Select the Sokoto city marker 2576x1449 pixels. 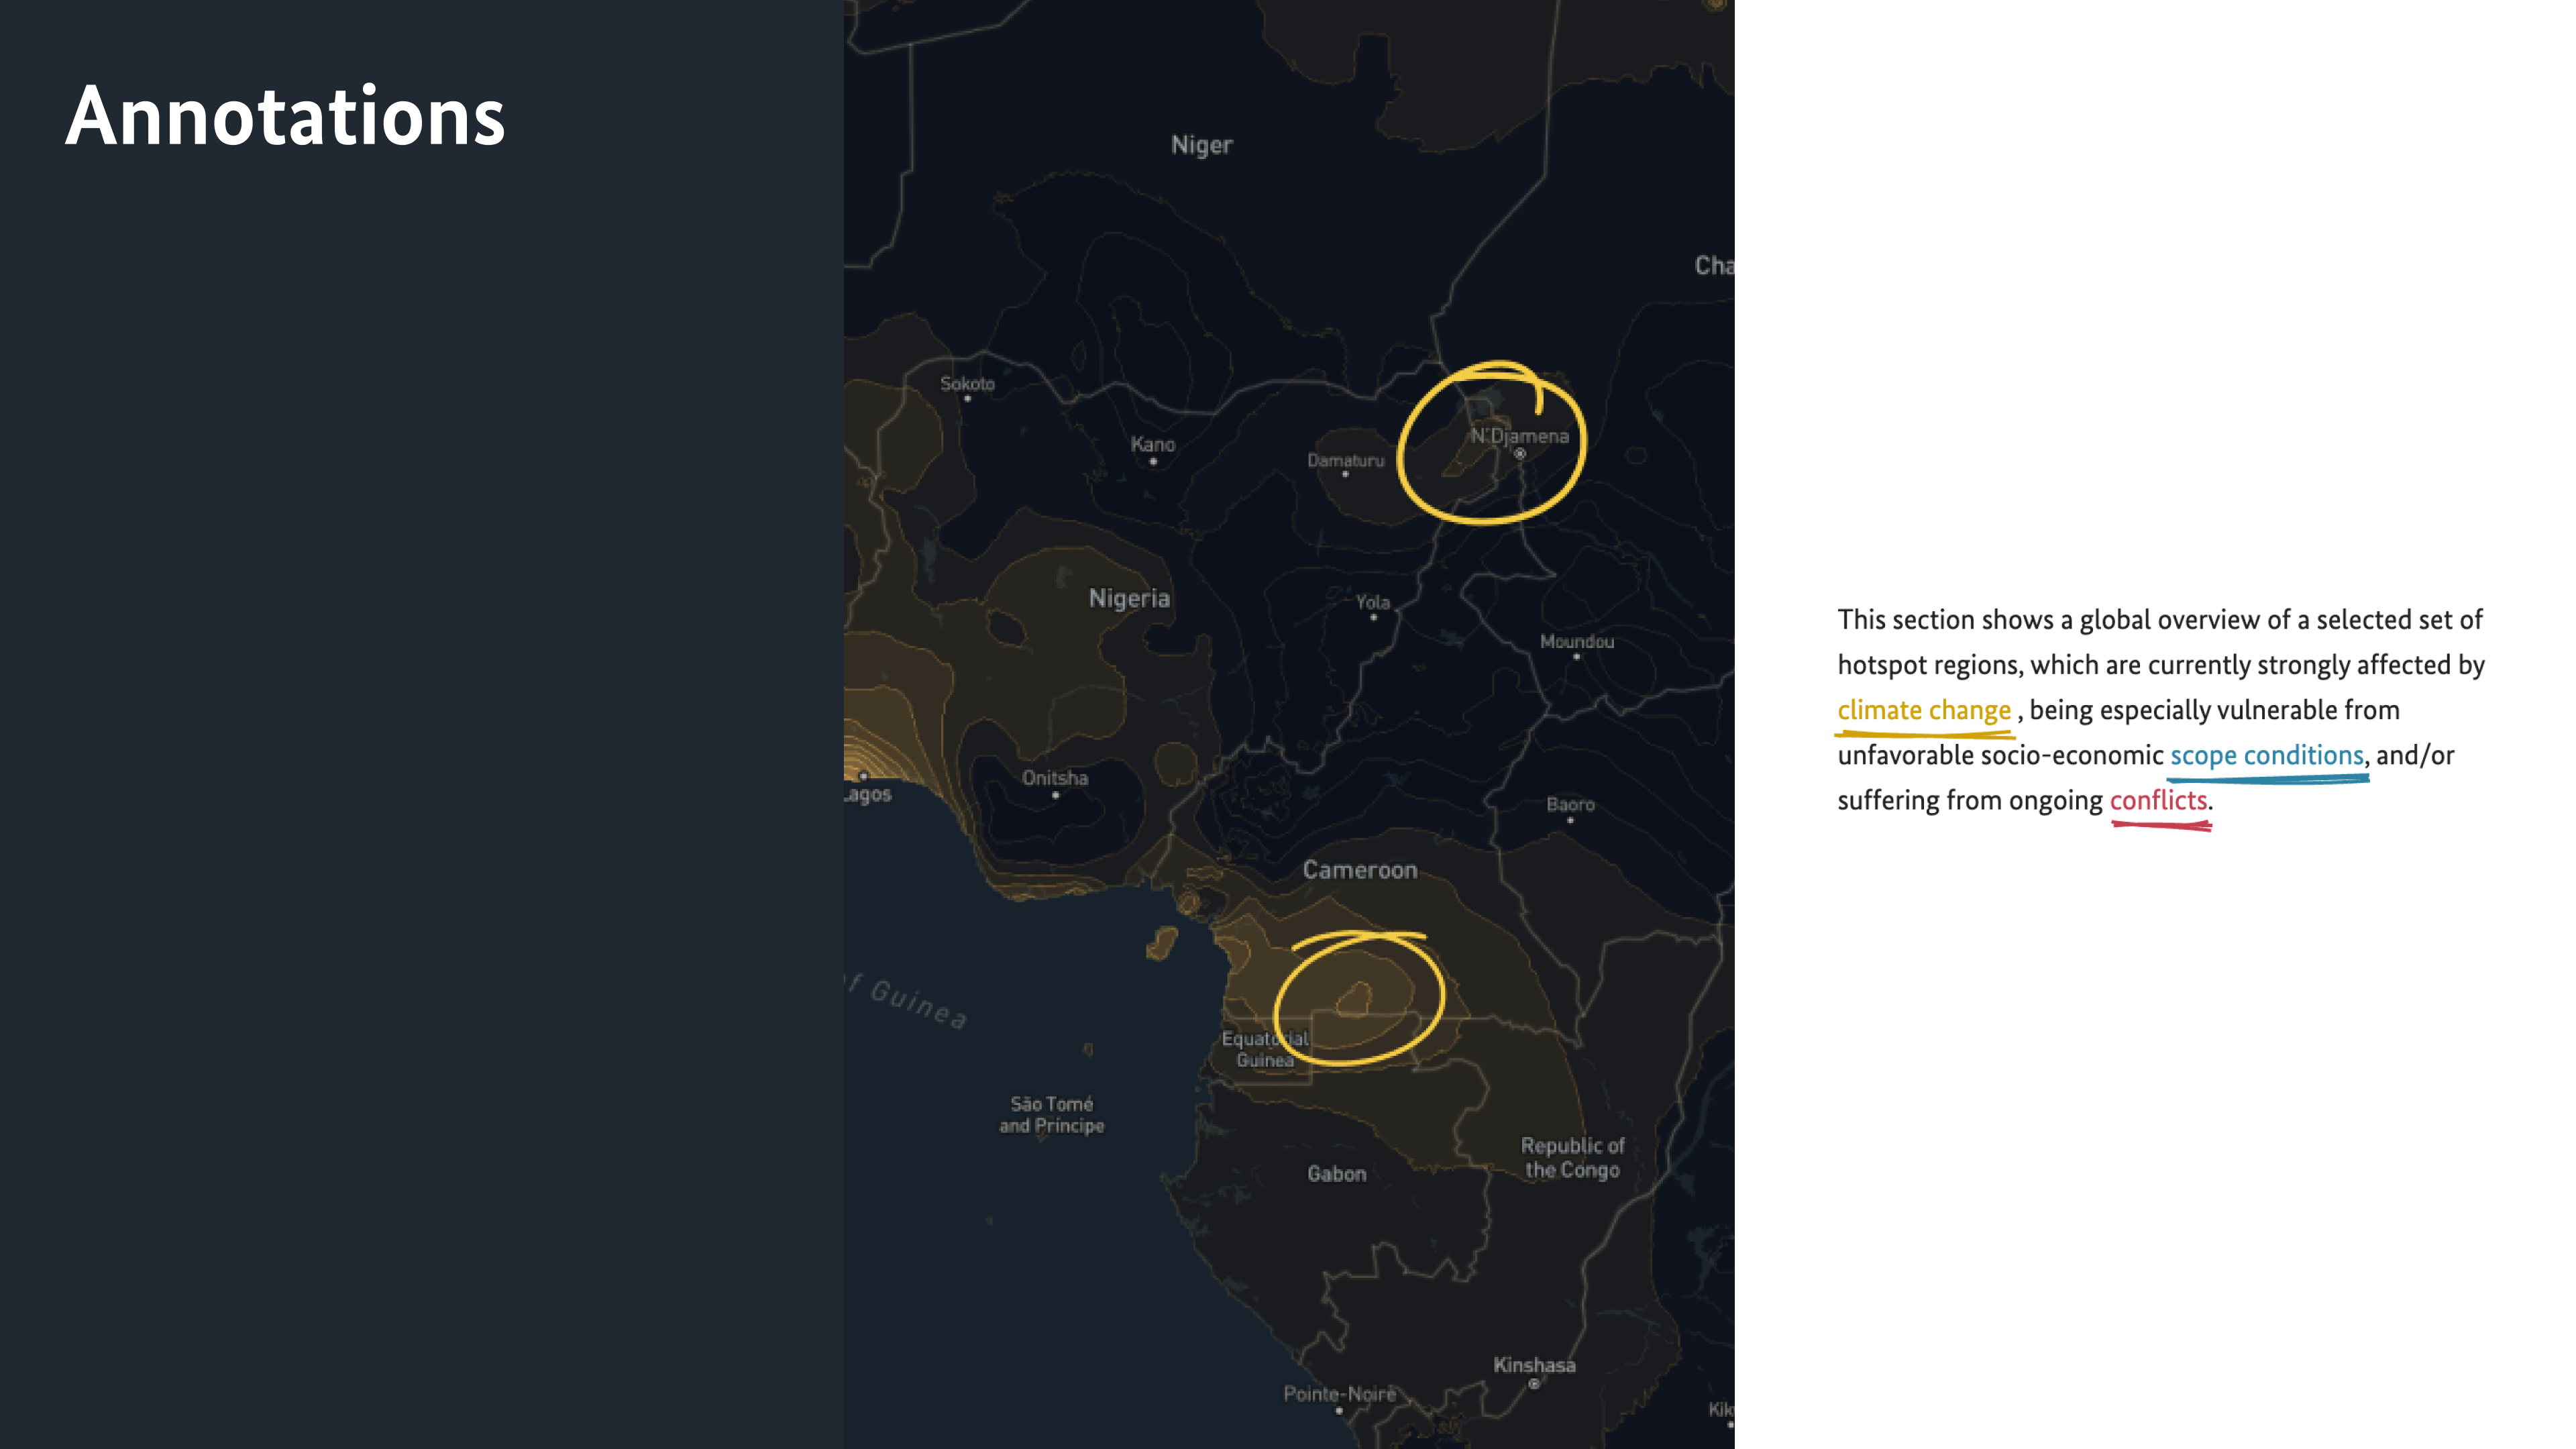click(x=967, y=399)
